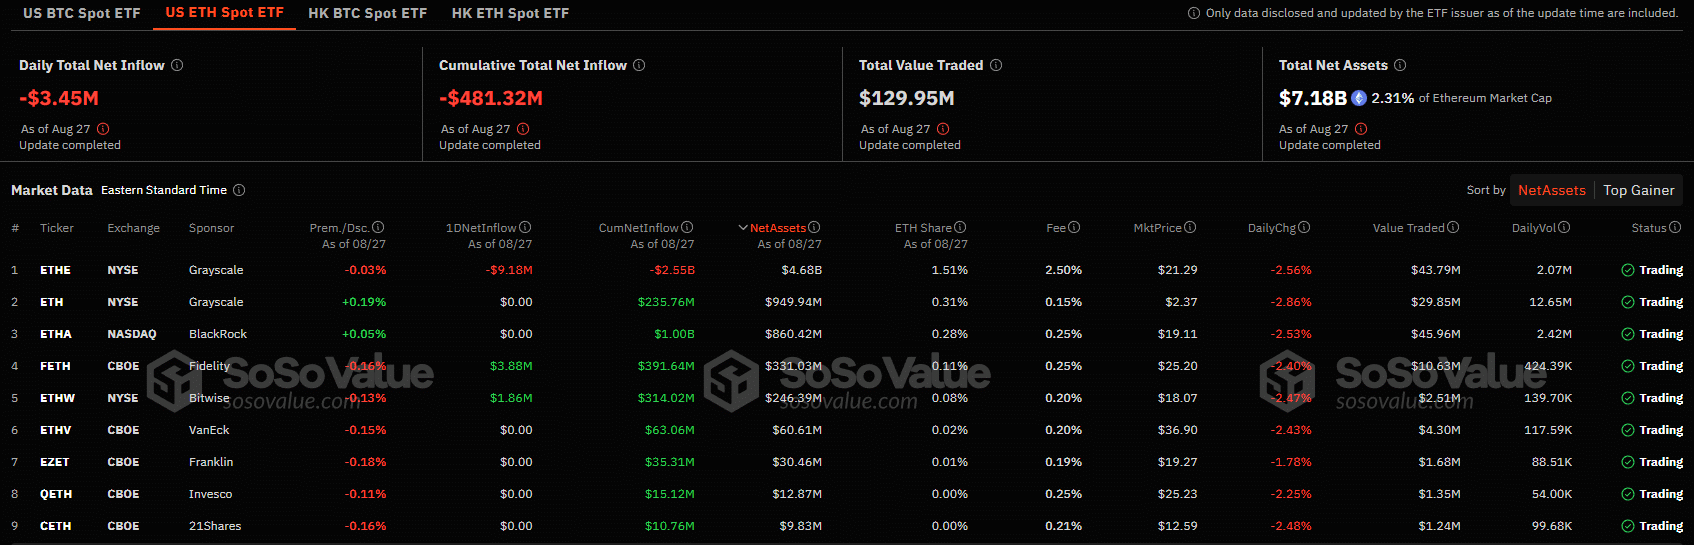Sort by 1DNetInflow column header
This screenshot has height=545, width=1694.
[x=481, y=228]
